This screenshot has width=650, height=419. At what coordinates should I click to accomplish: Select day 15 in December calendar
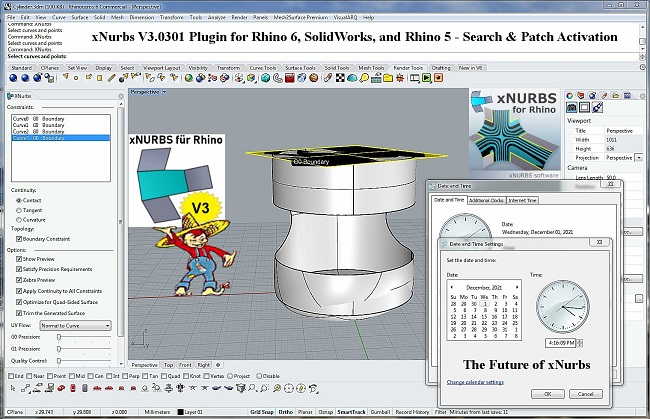pyautogui.click(x=484, y=317)
